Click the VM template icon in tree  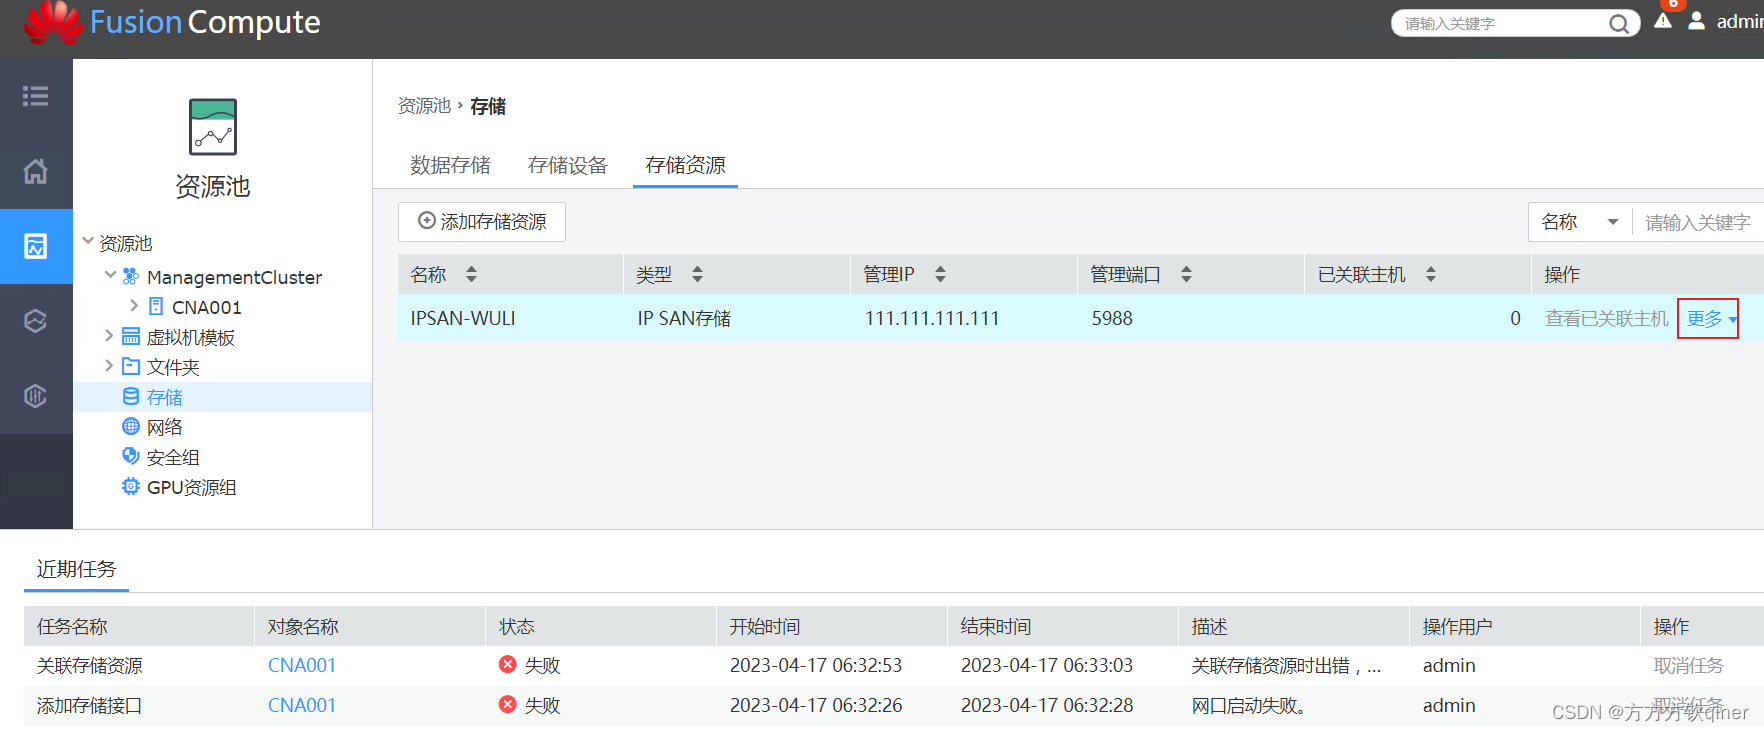click(x=131, y=336)
